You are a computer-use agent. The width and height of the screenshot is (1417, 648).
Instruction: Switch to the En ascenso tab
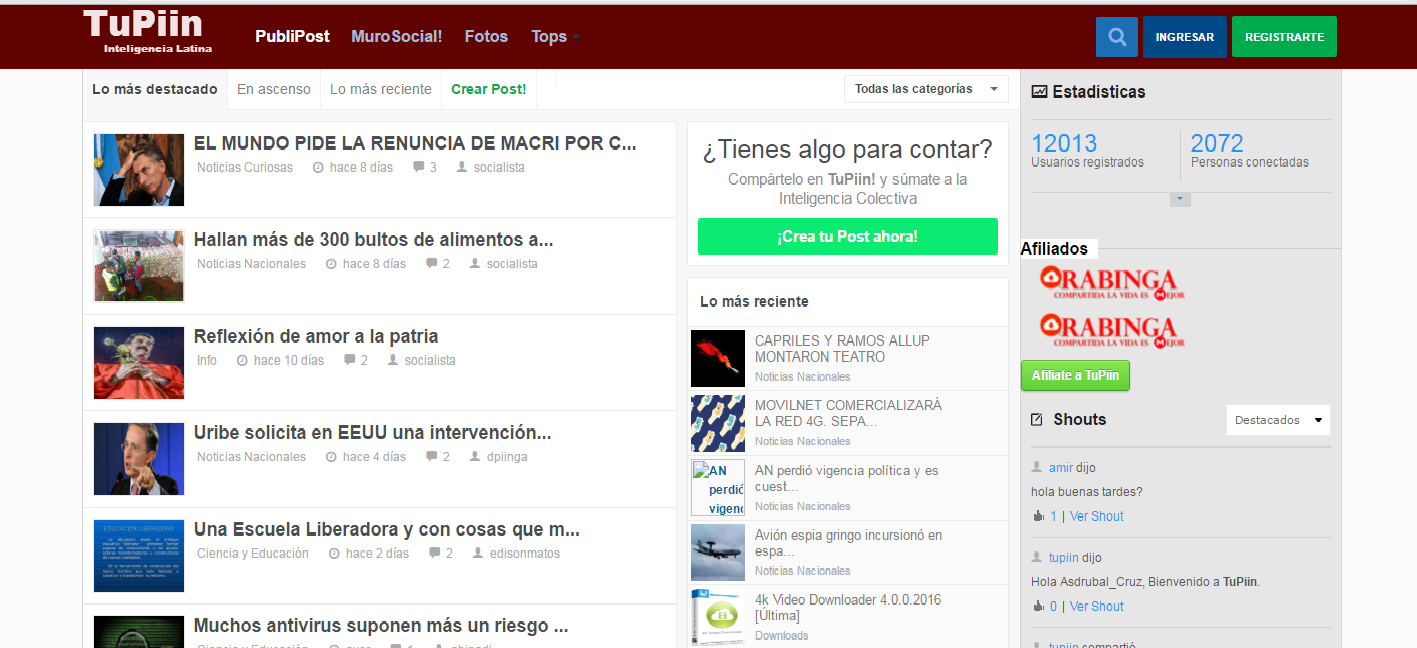274,89
